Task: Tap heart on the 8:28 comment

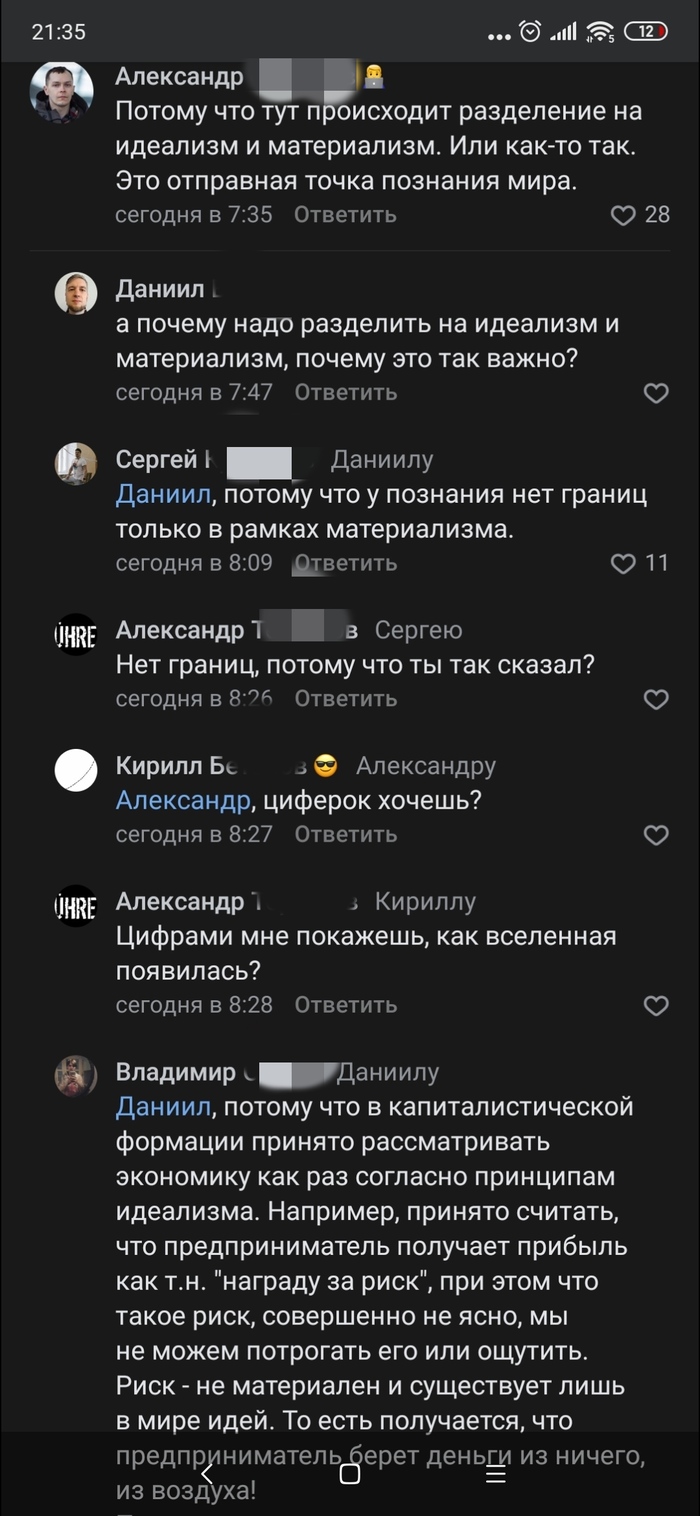Action: click(x=656, y=1005)
